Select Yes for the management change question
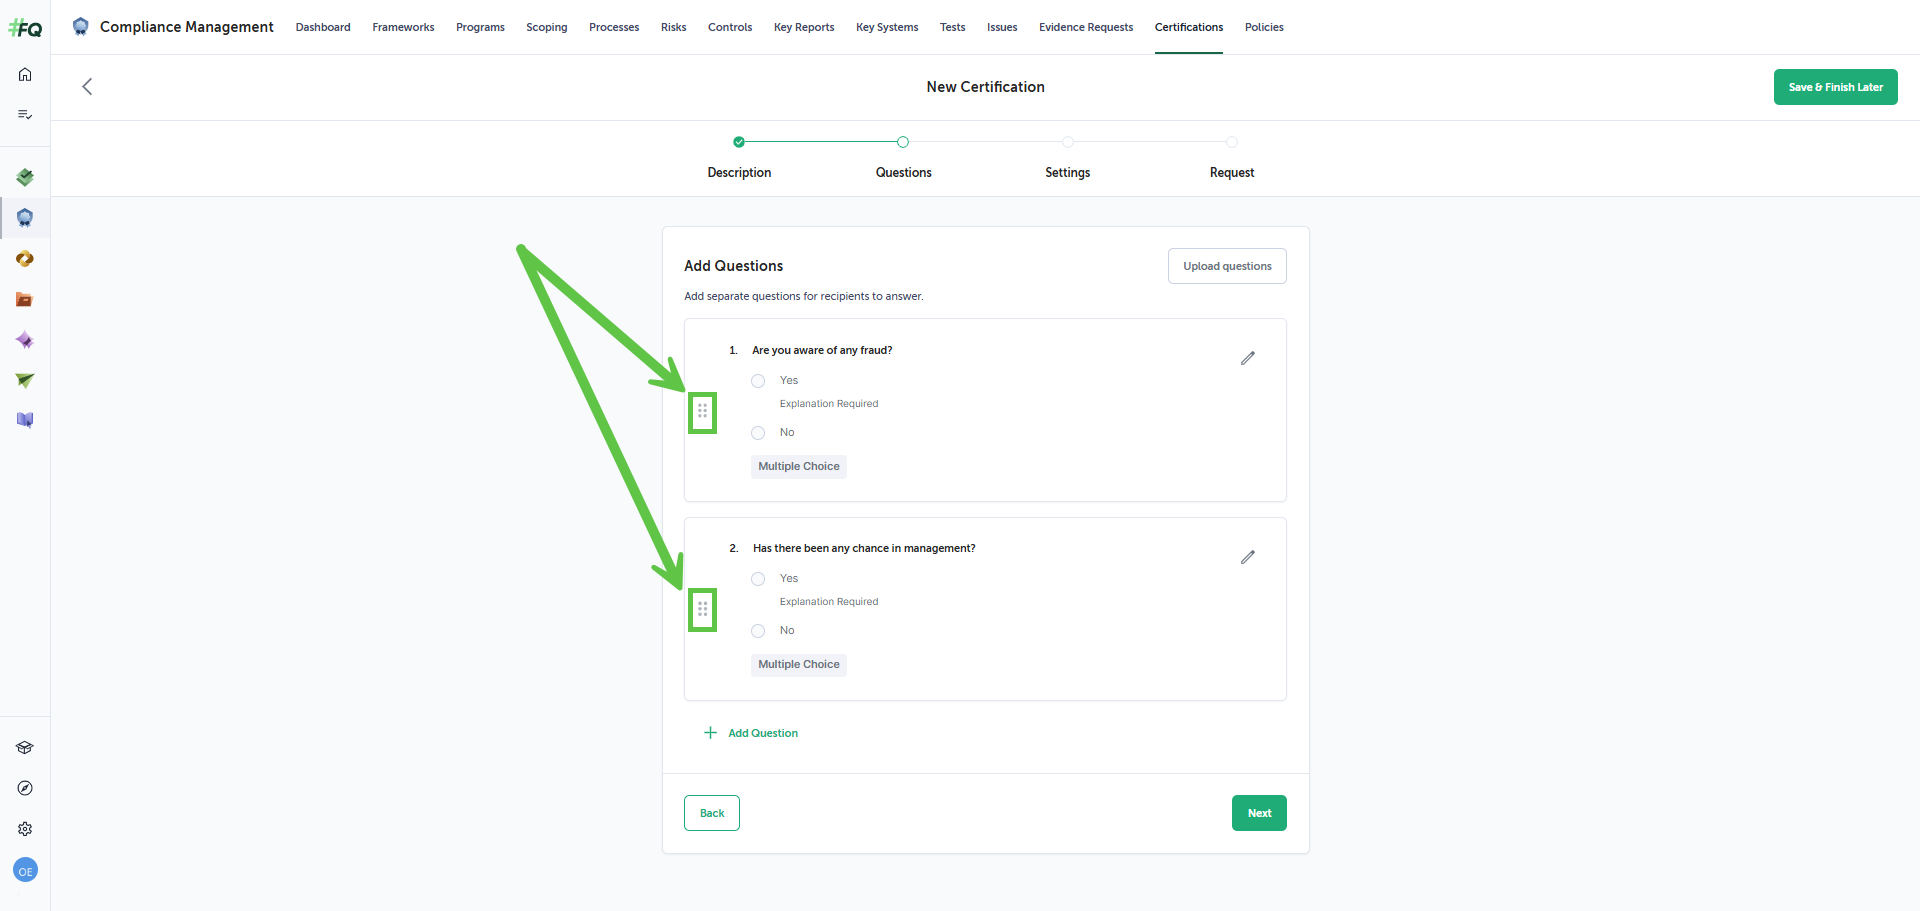 pyautogui.click(x=758, y=579)
